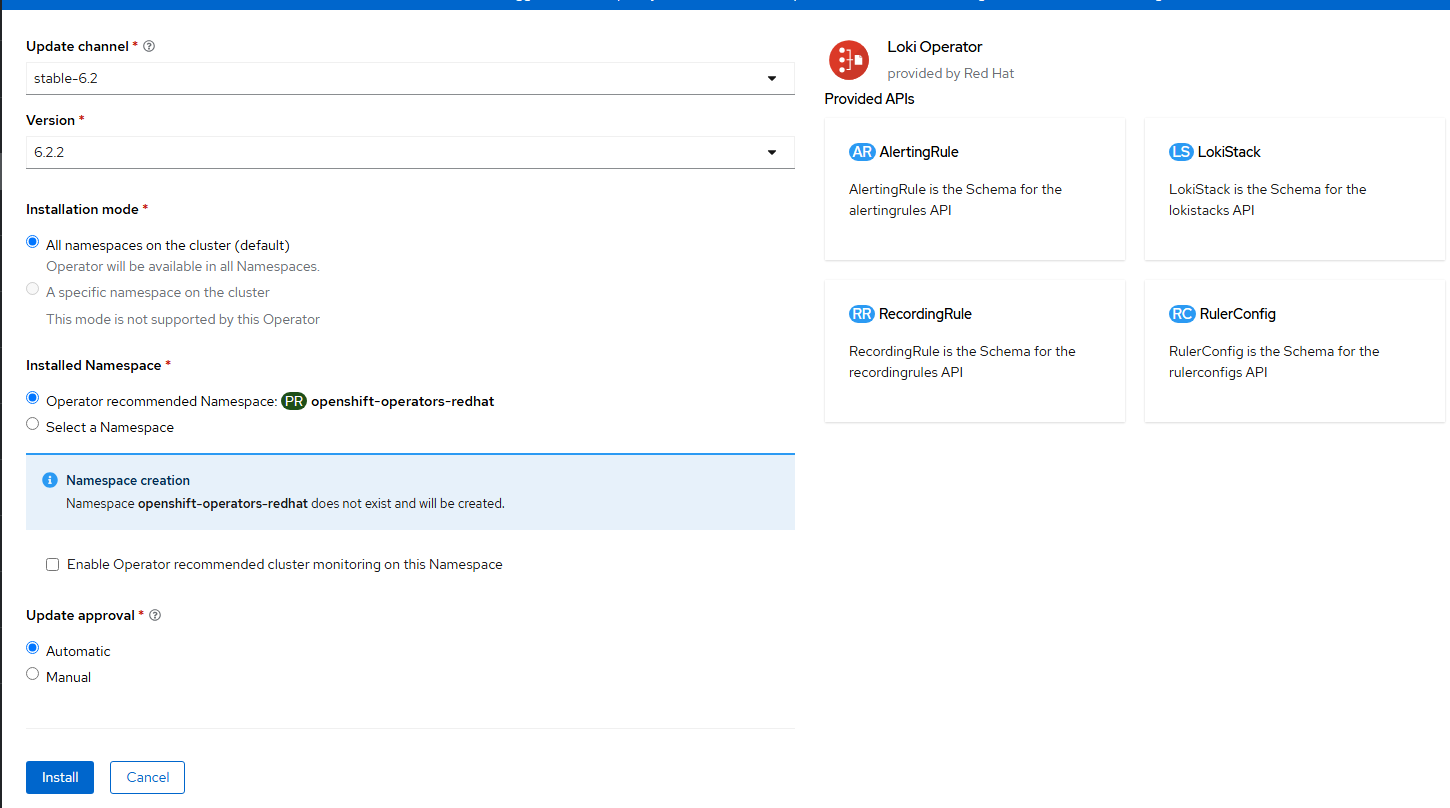Enable Operator recommended cluster monitoring checkbox
Image resolution: width=1450 pixels, height=808 pixels.
tap(53, 565)
